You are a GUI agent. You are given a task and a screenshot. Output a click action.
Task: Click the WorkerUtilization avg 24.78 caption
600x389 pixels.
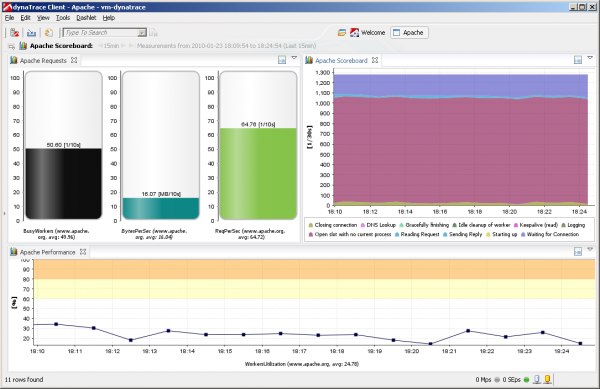pos(302,364)
